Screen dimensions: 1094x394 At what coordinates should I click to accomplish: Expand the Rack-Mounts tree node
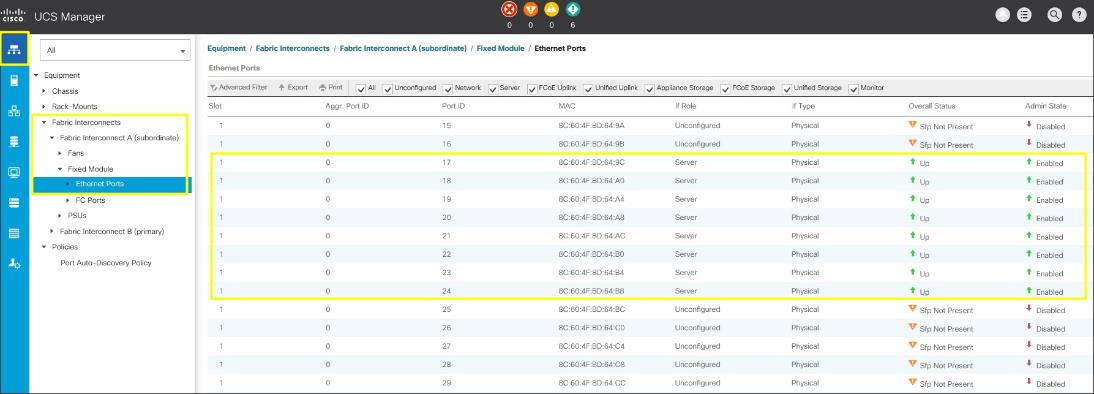[x=44, y=107]
